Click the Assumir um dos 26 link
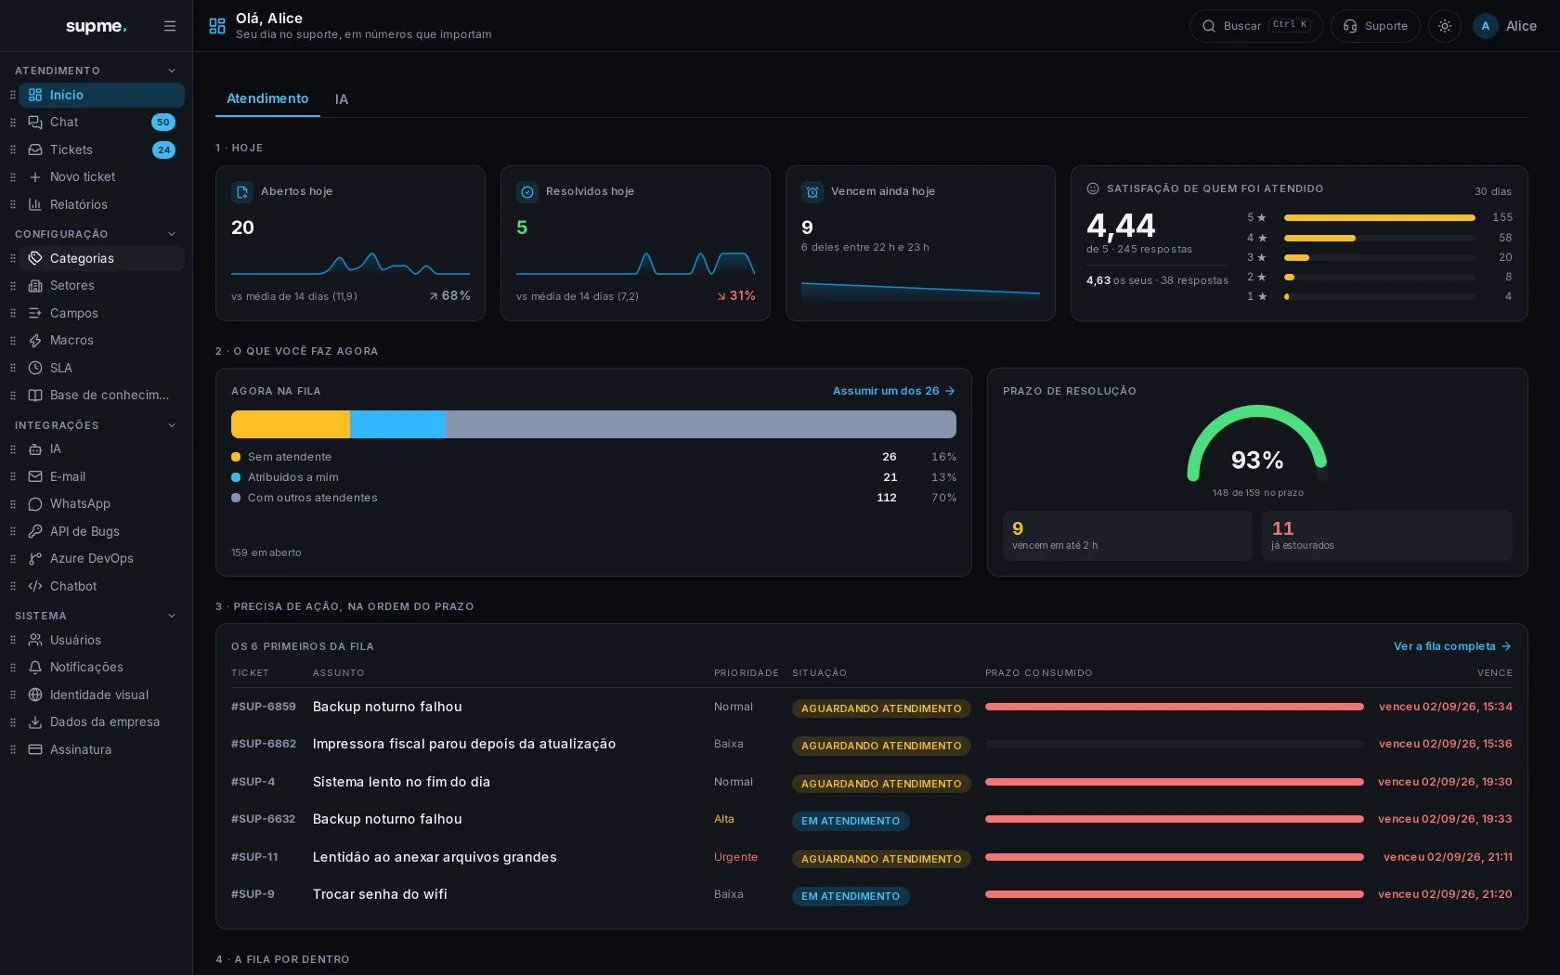Viewport: 1560px width, 975px height. pyautogui.click(x=894, y=391)
